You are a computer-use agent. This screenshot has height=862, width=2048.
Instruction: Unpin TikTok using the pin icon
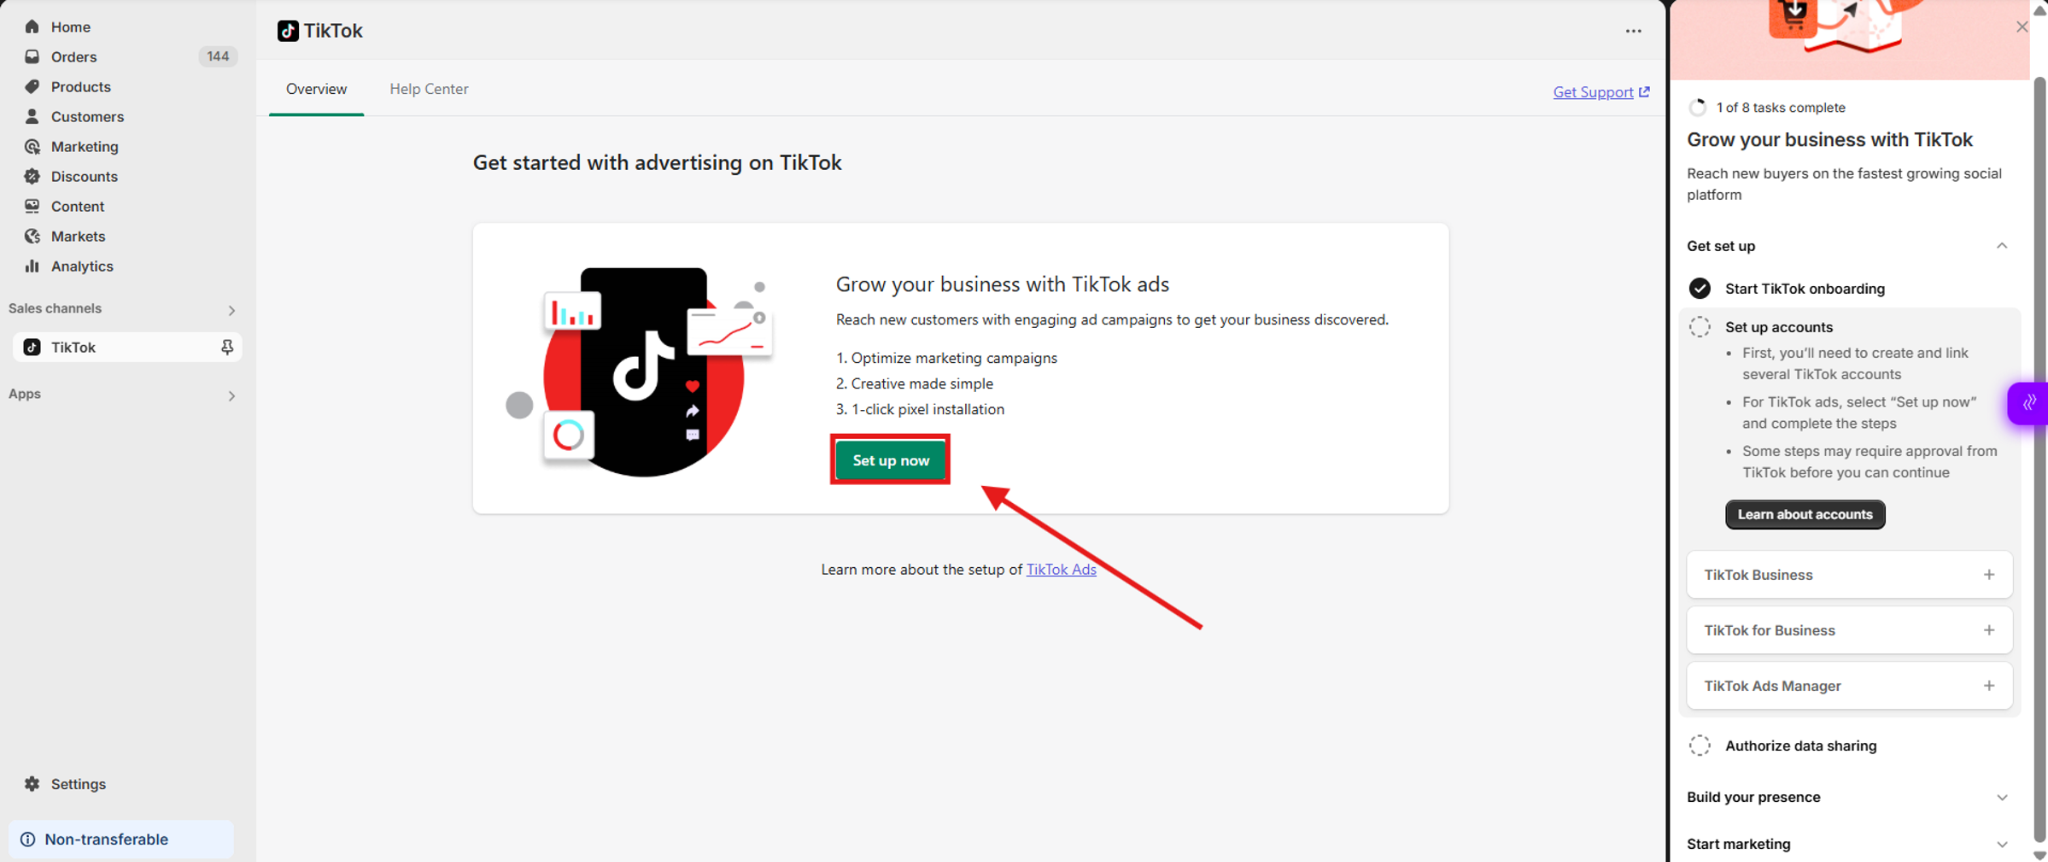[x=227, y=347]
